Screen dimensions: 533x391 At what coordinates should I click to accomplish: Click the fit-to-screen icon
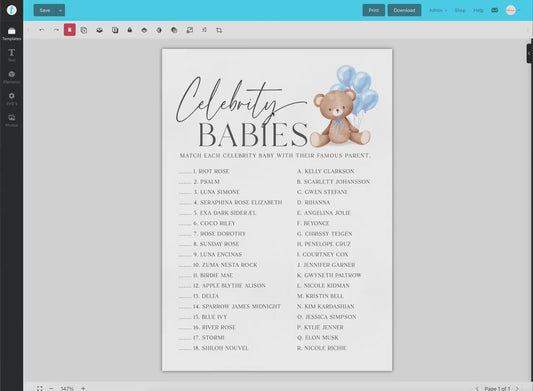[40, 388]
